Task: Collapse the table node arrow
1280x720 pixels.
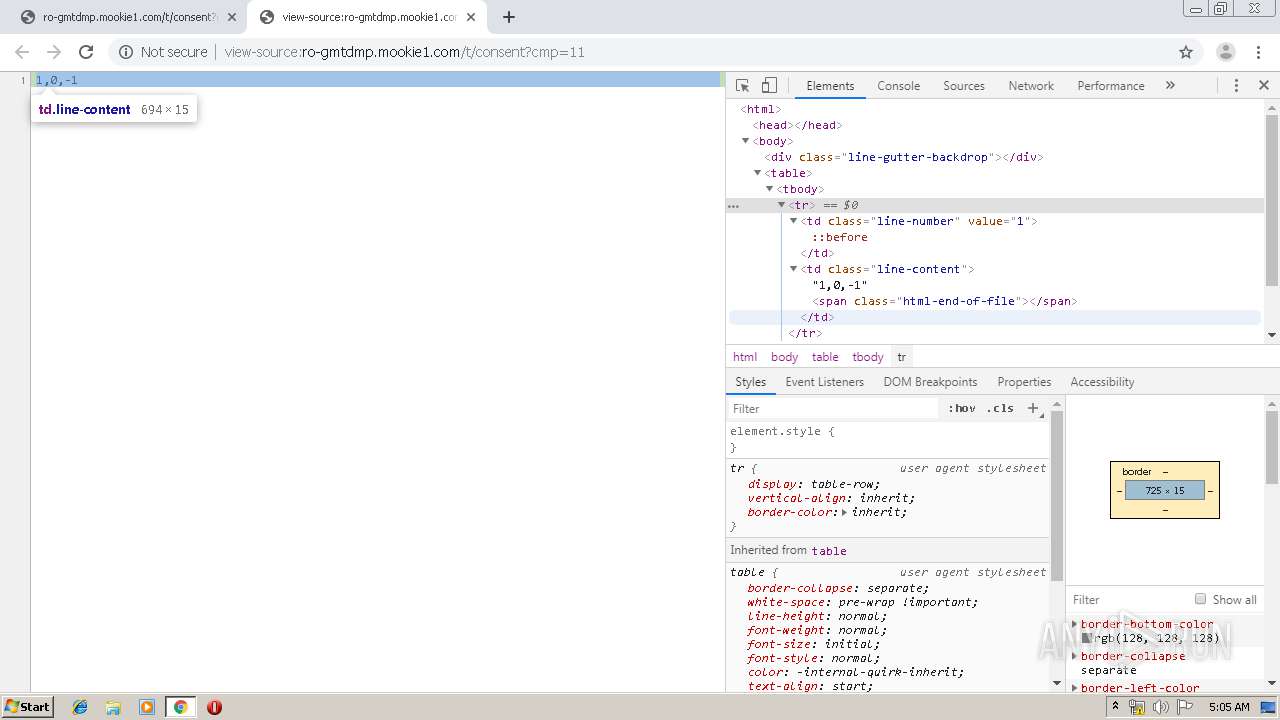Action: click(757, 173)
